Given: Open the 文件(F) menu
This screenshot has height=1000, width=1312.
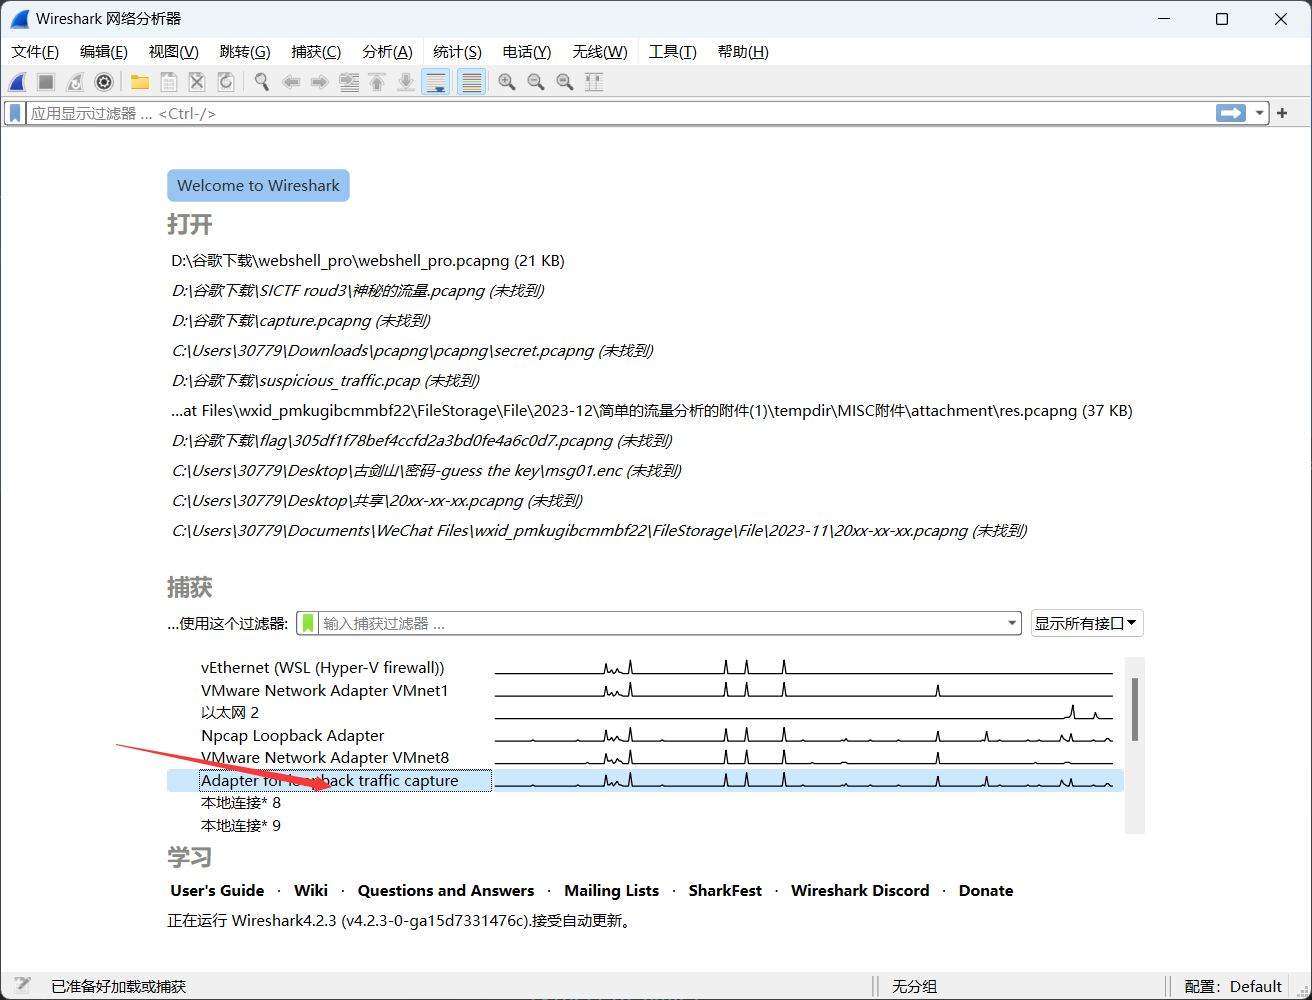Looking at the screenshot, I should [x=35, y=52].
